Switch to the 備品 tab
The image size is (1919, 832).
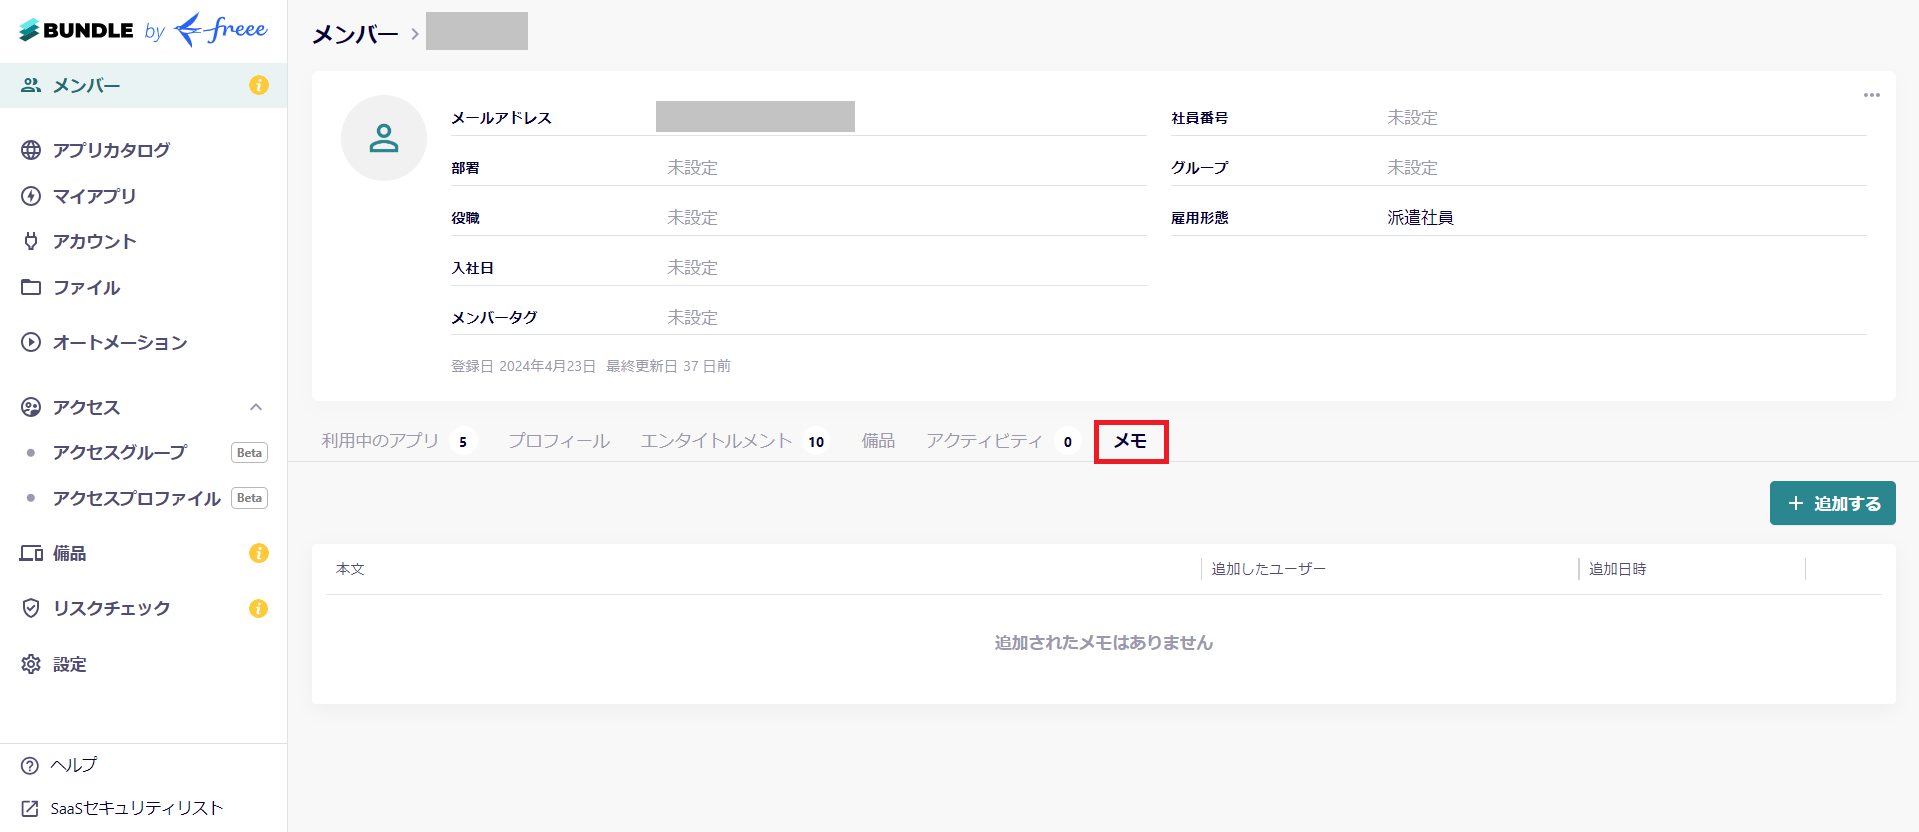click(x=878, y=441)
